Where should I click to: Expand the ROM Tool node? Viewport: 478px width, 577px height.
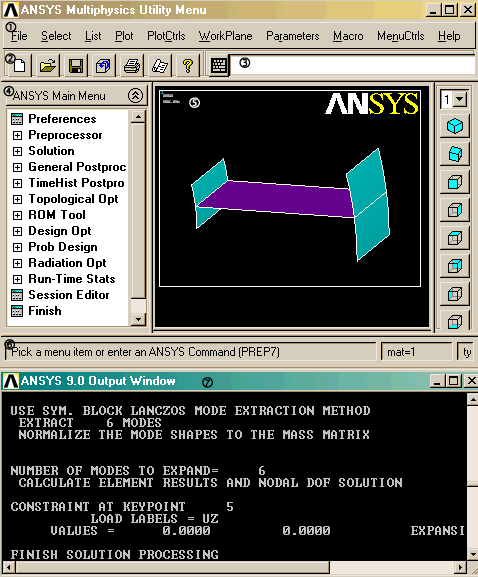point(17,215)
